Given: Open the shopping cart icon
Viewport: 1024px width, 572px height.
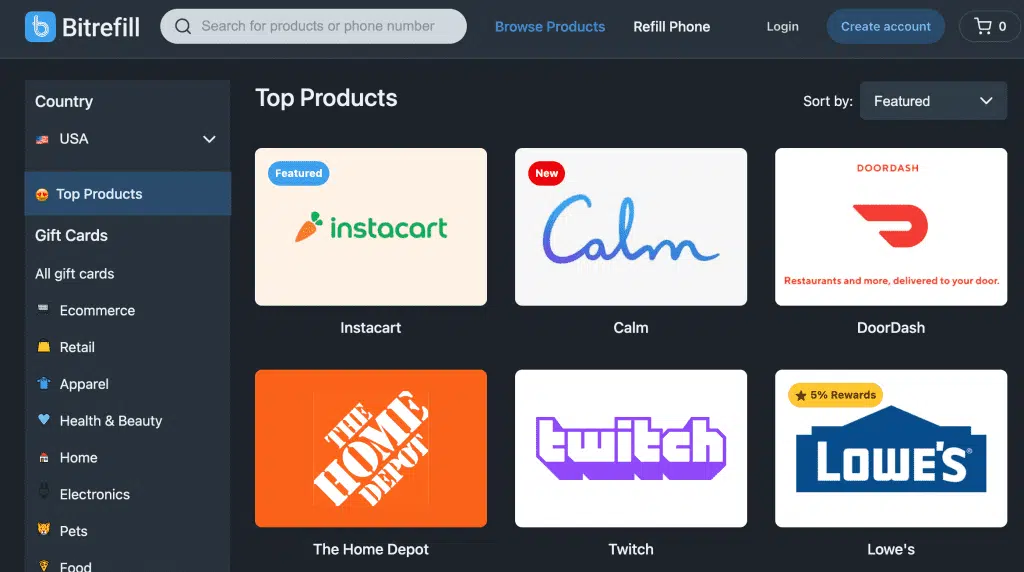Looking at the screenshot, I should tap(983, 26).
